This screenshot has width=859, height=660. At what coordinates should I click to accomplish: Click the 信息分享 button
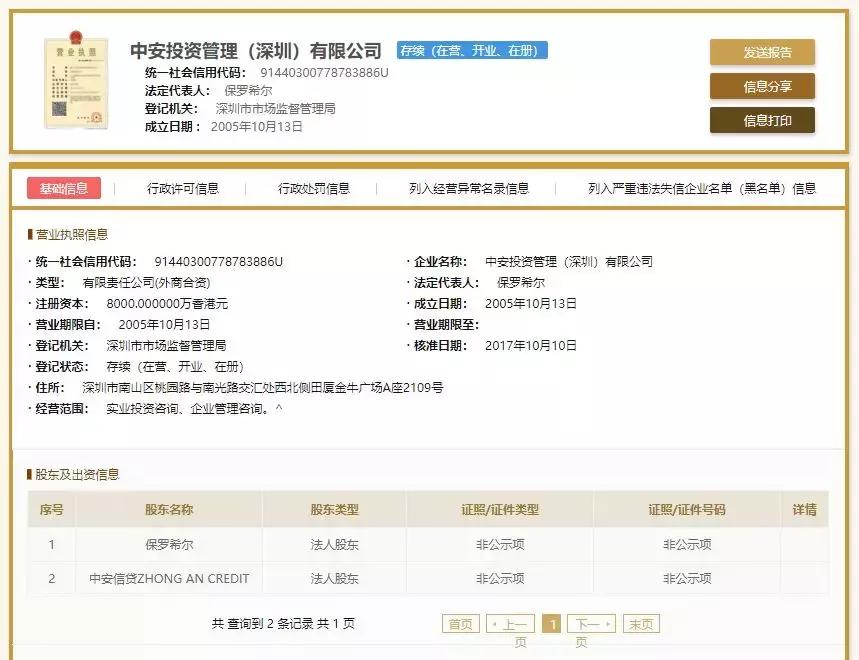(762, 88)
